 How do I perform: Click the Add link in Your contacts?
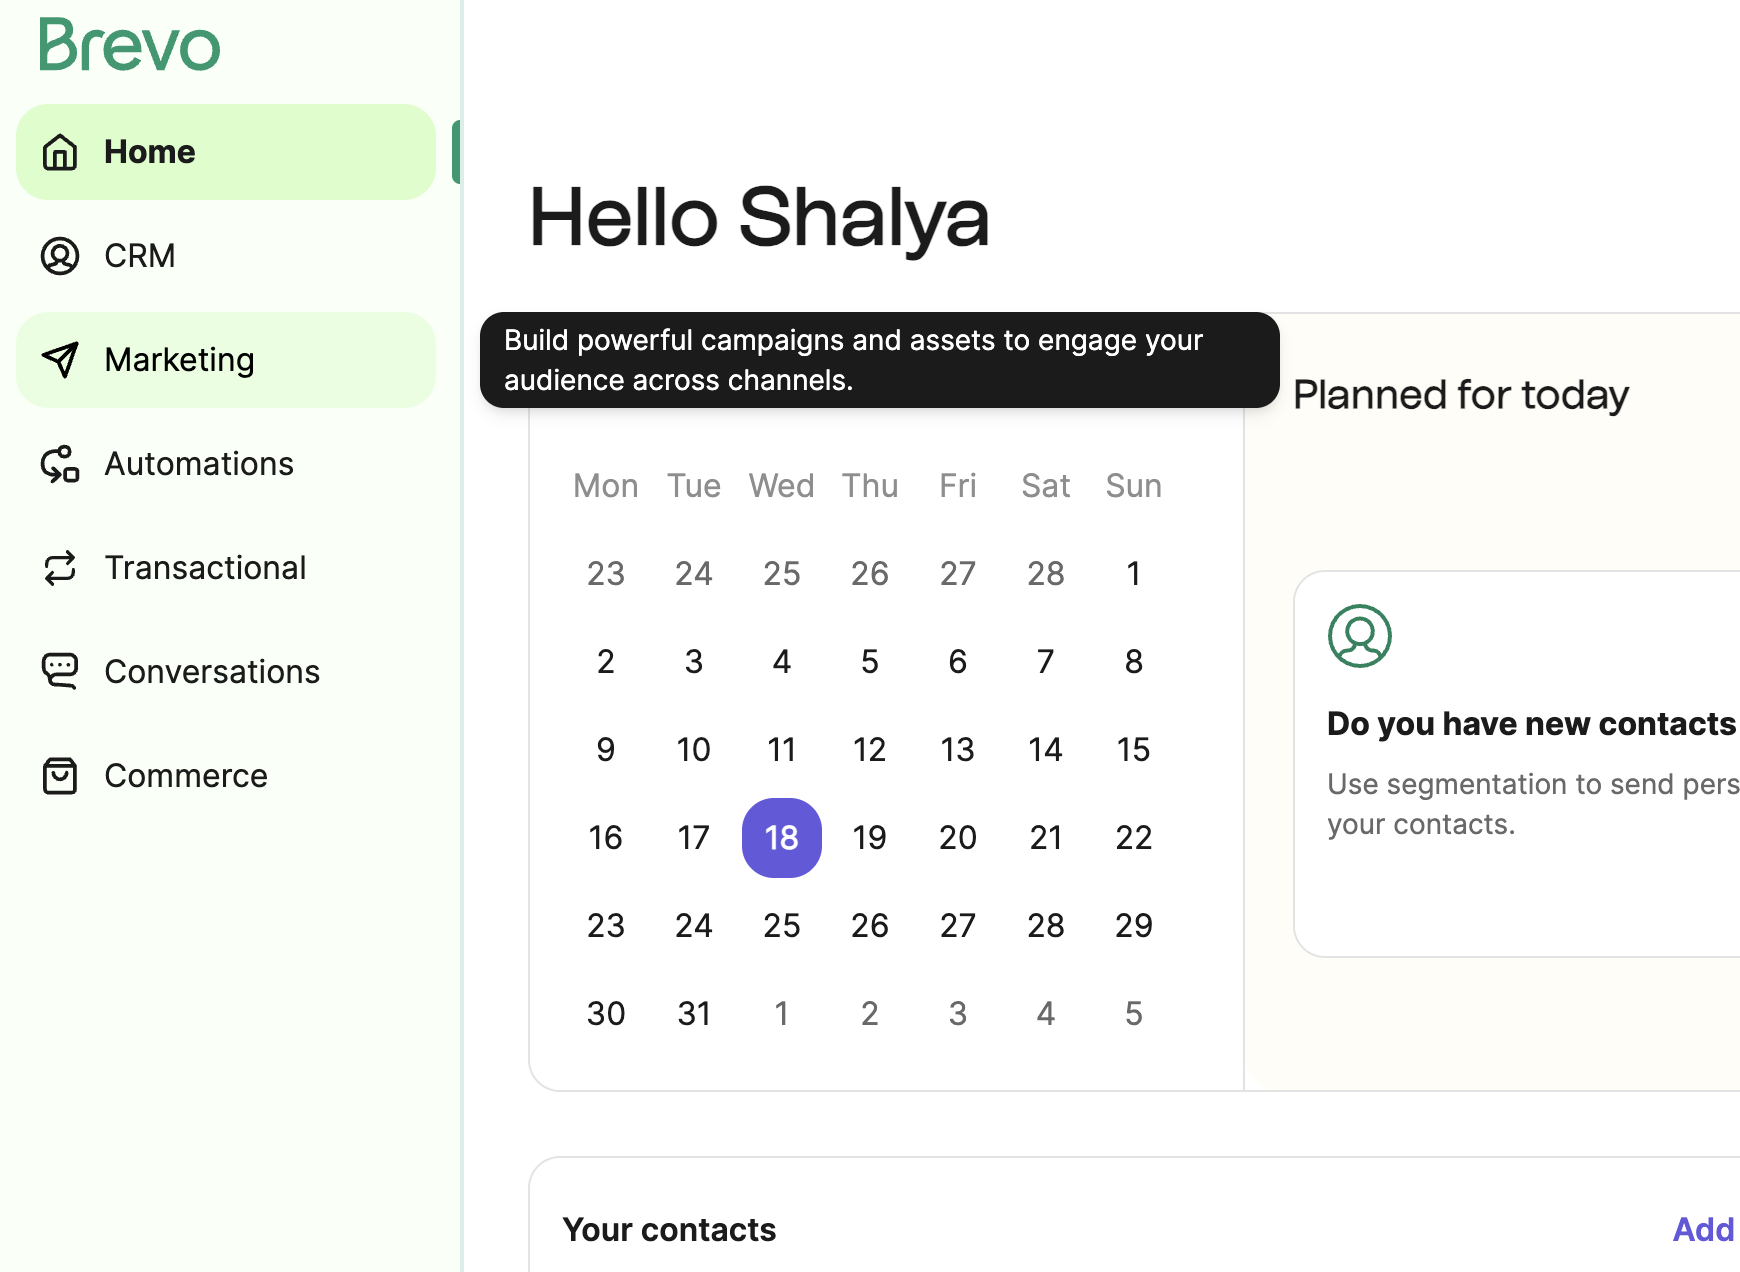click(1703, 1229)
